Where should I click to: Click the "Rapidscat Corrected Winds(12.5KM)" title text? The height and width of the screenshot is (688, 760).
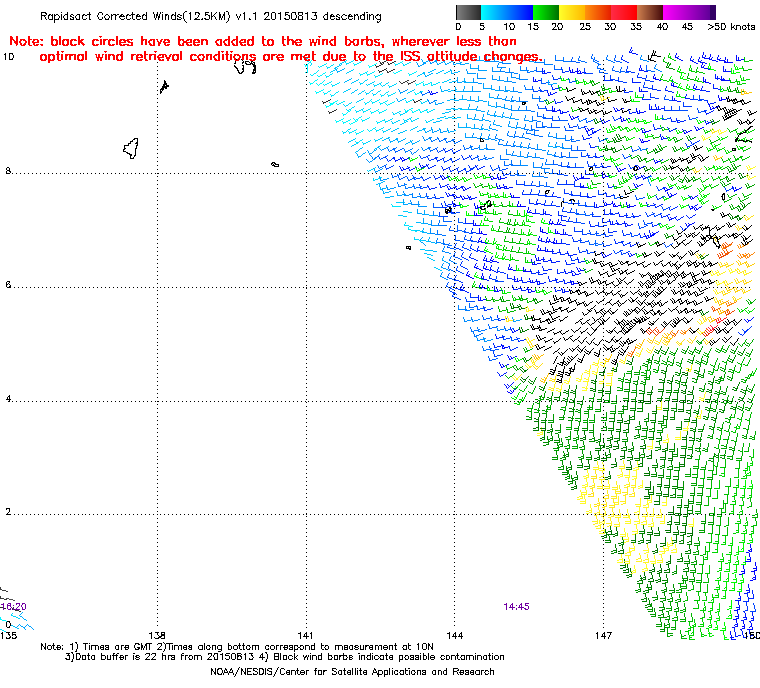[x=135, y=16]
